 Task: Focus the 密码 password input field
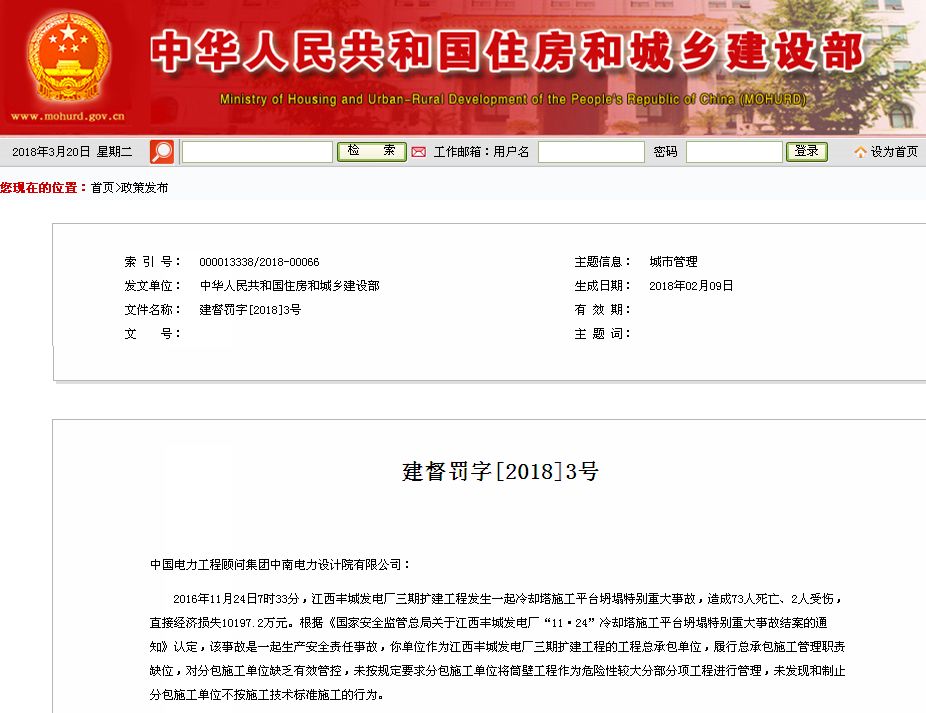(734, 152)
